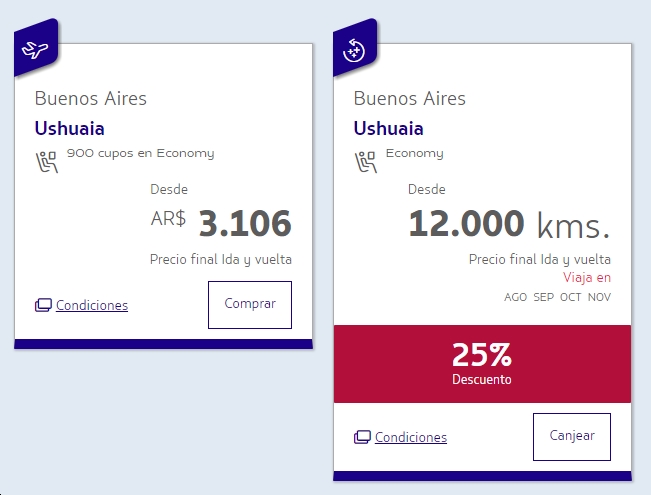Open the Condiciones link next to Canjear
The height and width of the screenshot is (495, 651).
coord(411,437)
